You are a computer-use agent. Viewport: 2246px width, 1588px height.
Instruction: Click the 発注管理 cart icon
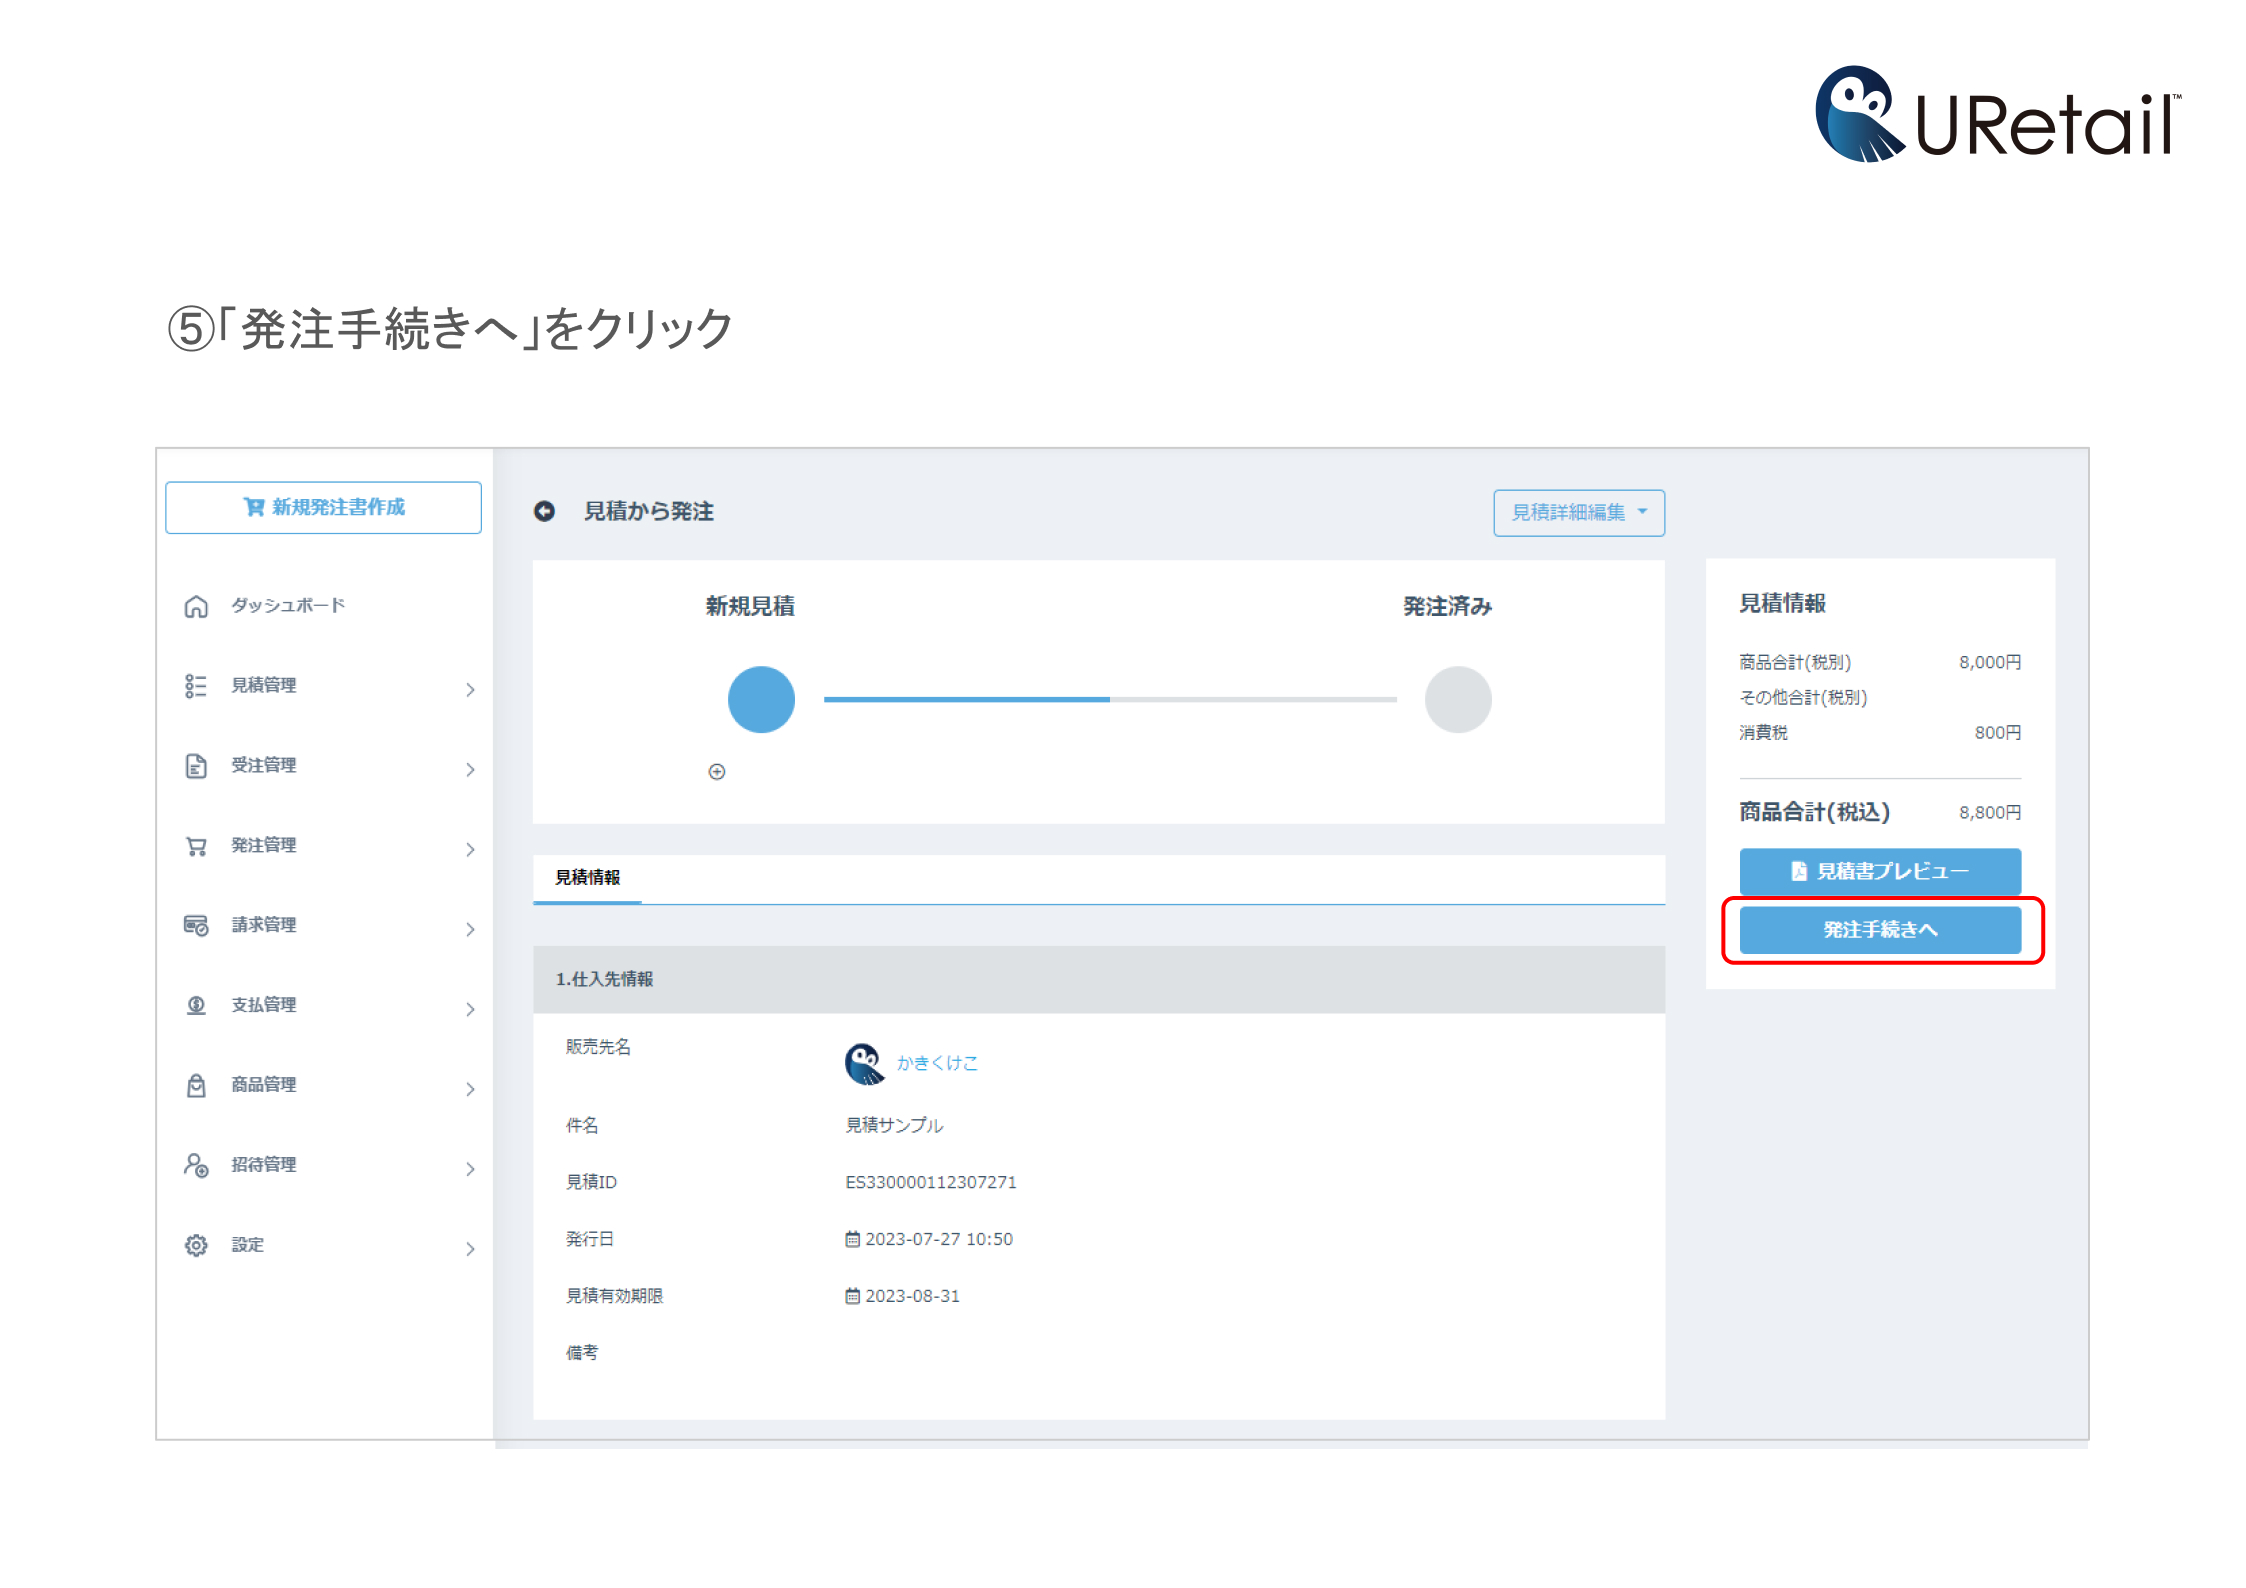(196, 846)
